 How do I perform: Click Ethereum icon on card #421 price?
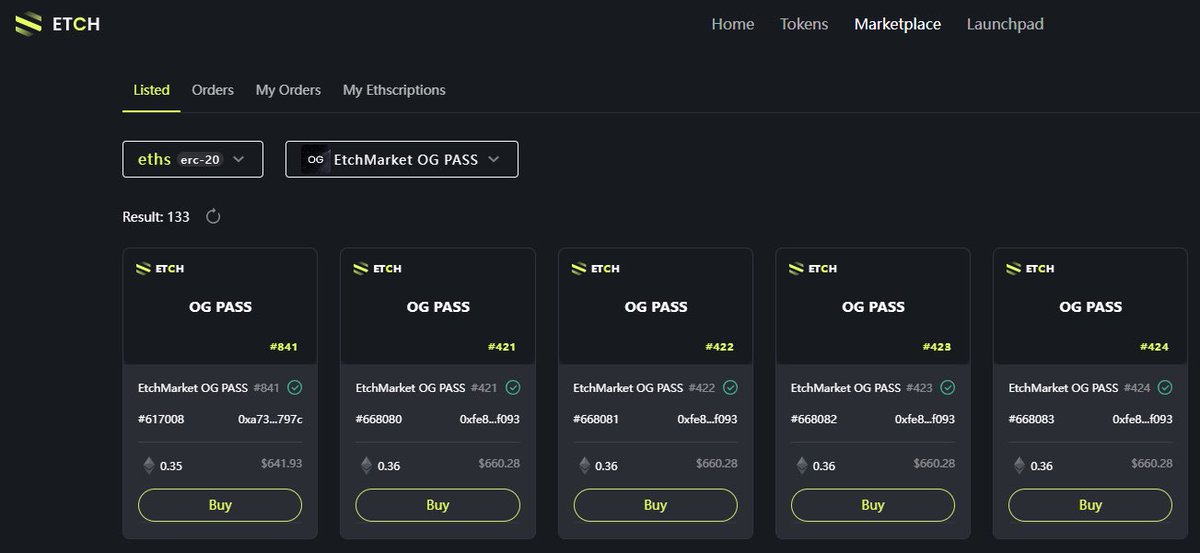[x=366, y=465]
